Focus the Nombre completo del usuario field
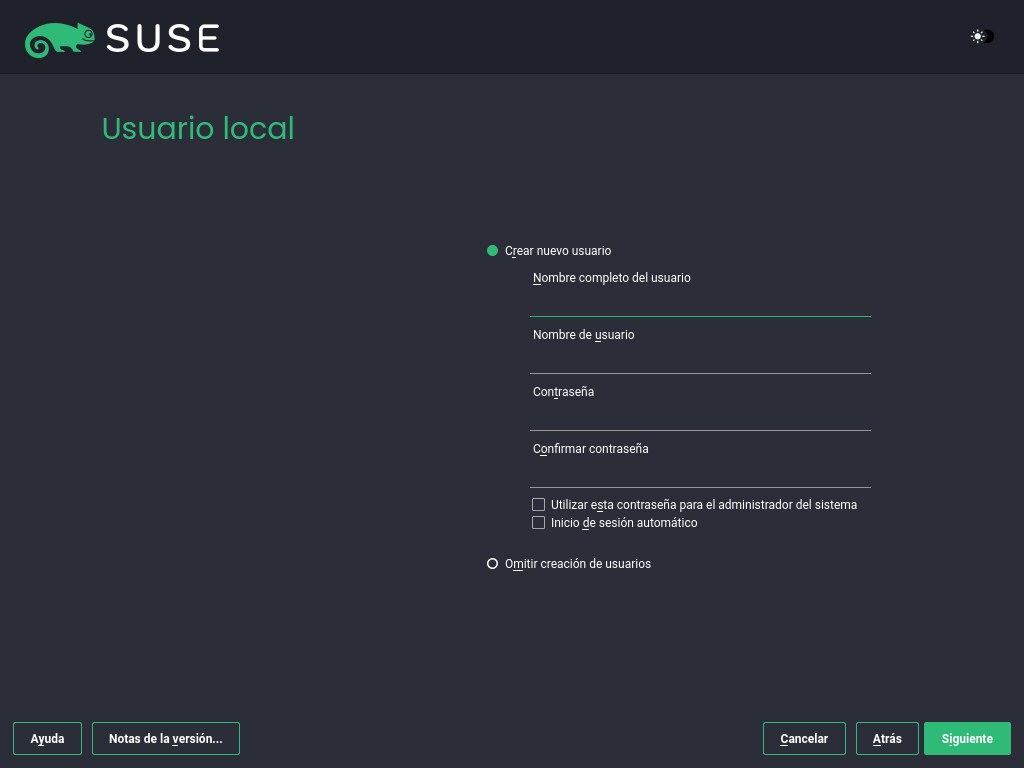 click(700, 304)
